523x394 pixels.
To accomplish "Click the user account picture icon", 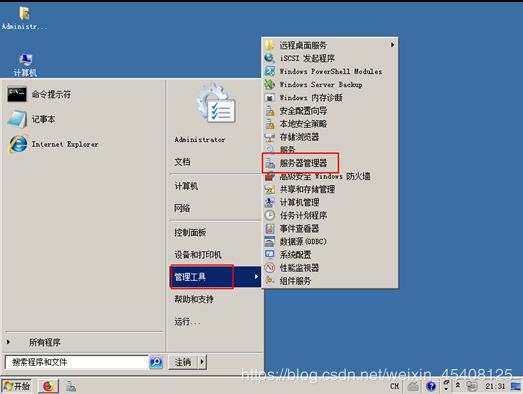I will [x=216, y=104].
